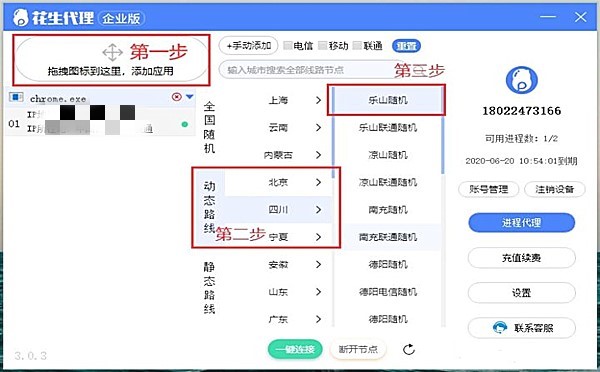Select node 南充随机
Image resolution: width=600 pixels, height=372 pixels.
pyautogui.click(x=388, y=210)
